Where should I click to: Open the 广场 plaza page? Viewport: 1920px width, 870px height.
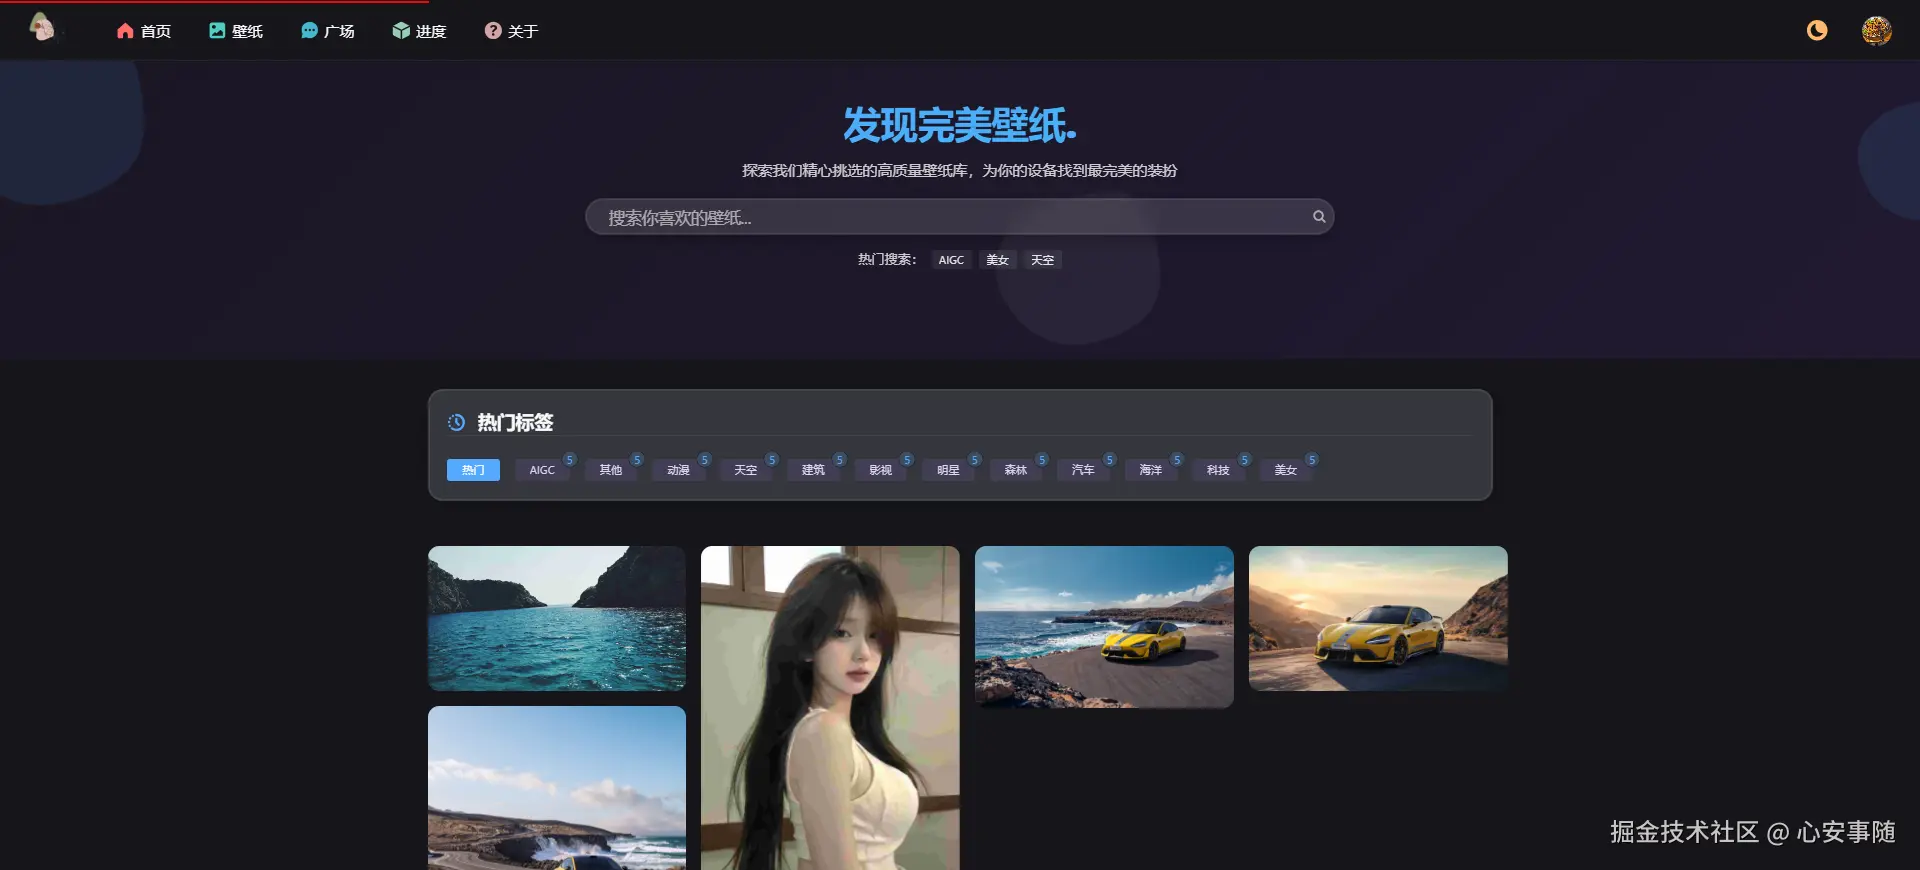pyautogui.click(x=328, y=31)
